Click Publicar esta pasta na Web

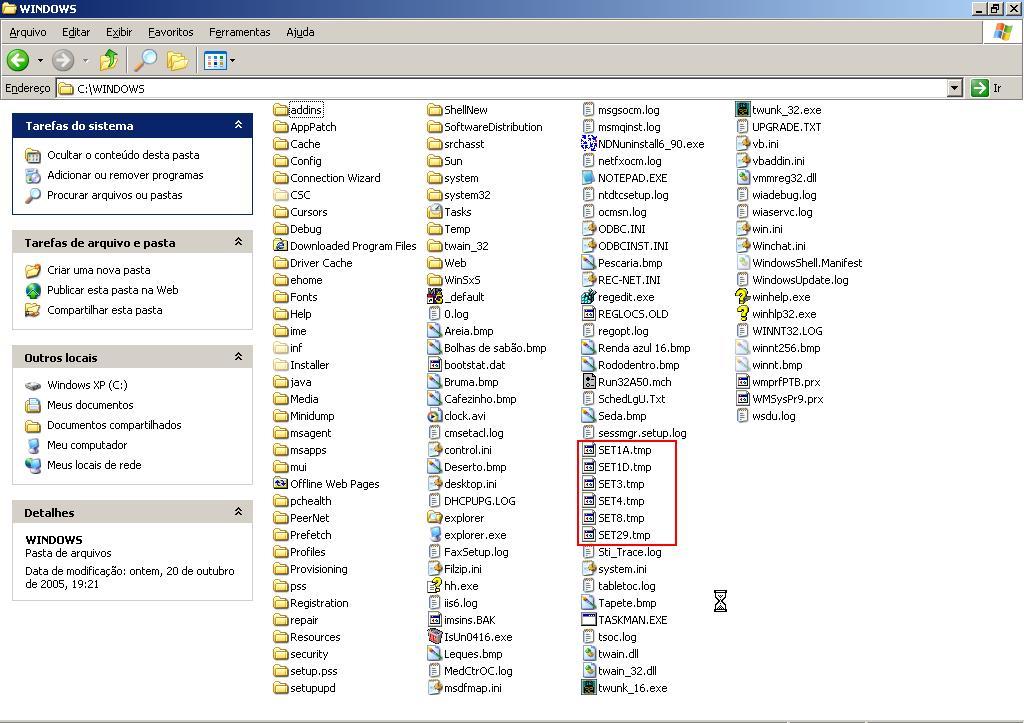point(112,290)
